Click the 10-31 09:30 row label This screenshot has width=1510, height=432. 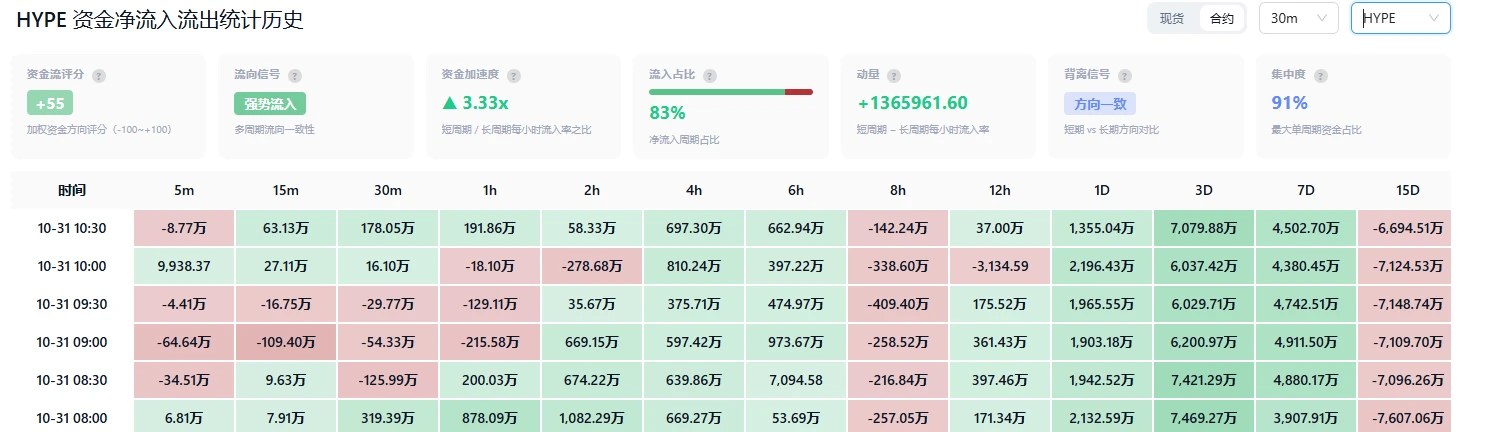pos(72,304)
